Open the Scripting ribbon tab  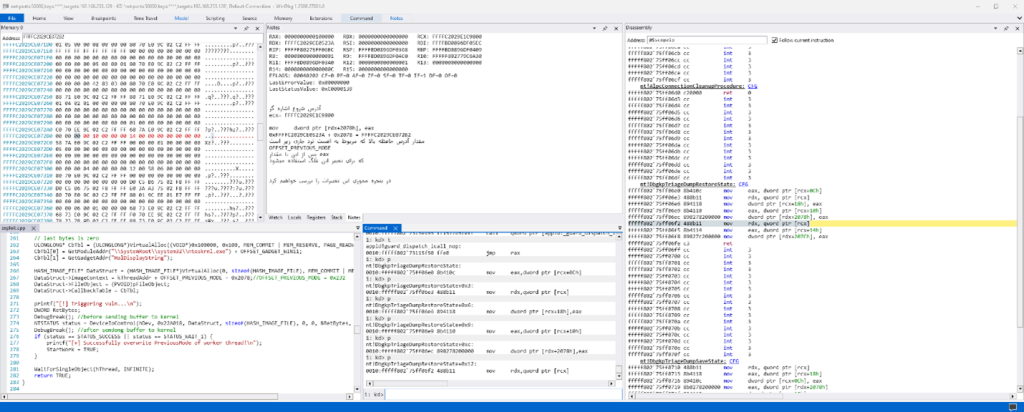[215, 18]
